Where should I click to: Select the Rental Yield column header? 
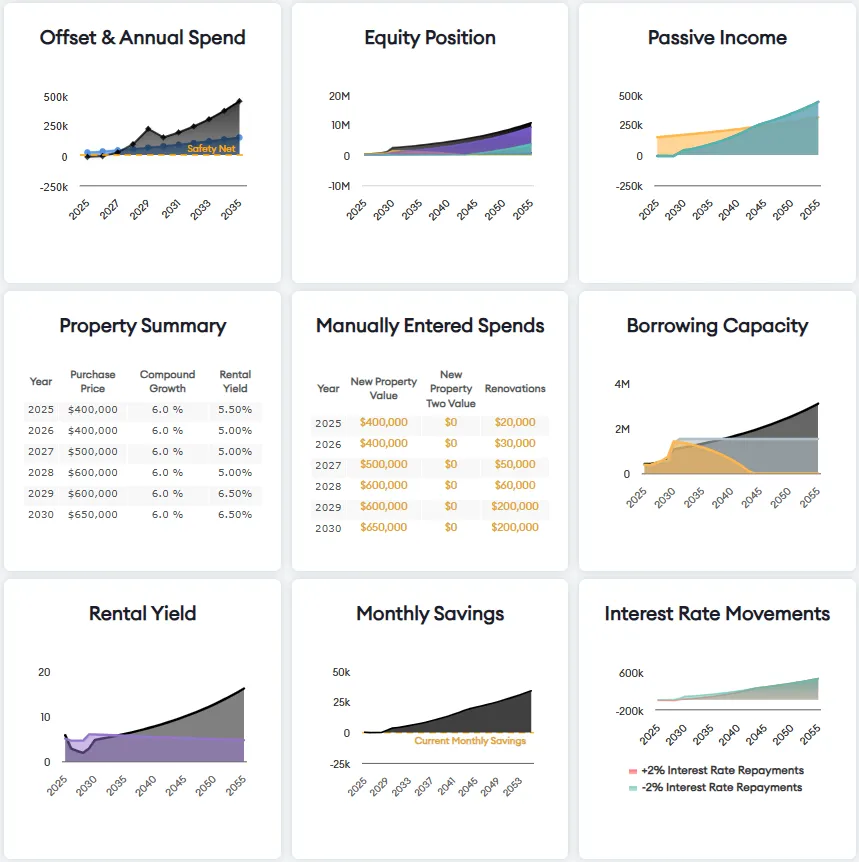(x=235, y=381)
